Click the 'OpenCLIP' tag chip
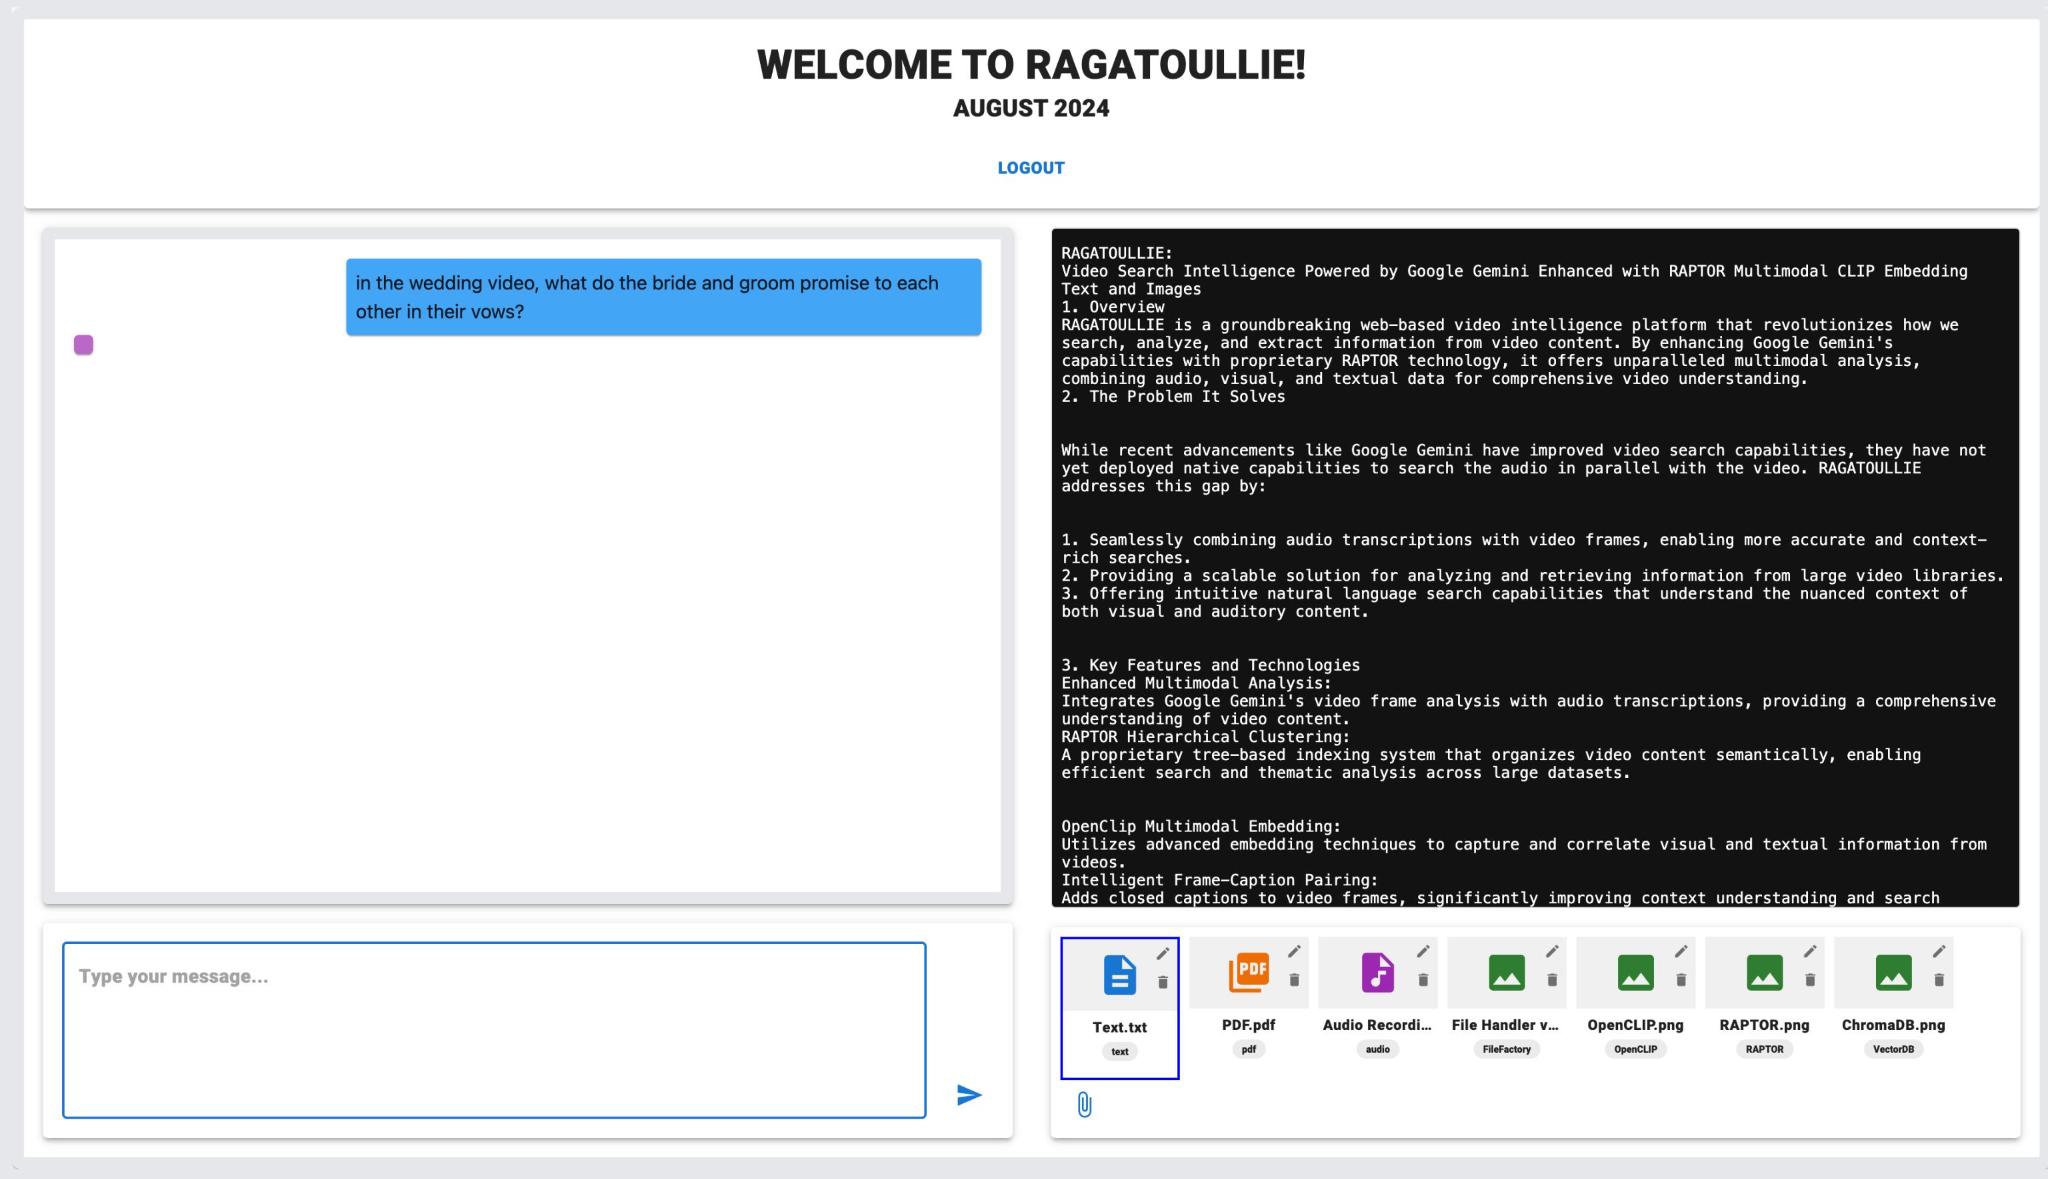 point(1635,1049)
